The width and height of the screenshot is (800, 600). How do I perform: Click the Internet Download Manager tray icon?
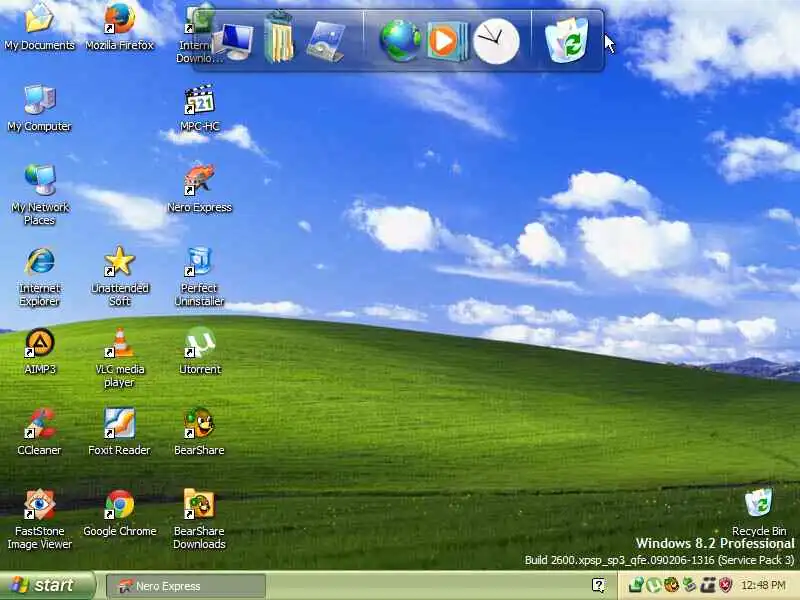click(636, 585)
